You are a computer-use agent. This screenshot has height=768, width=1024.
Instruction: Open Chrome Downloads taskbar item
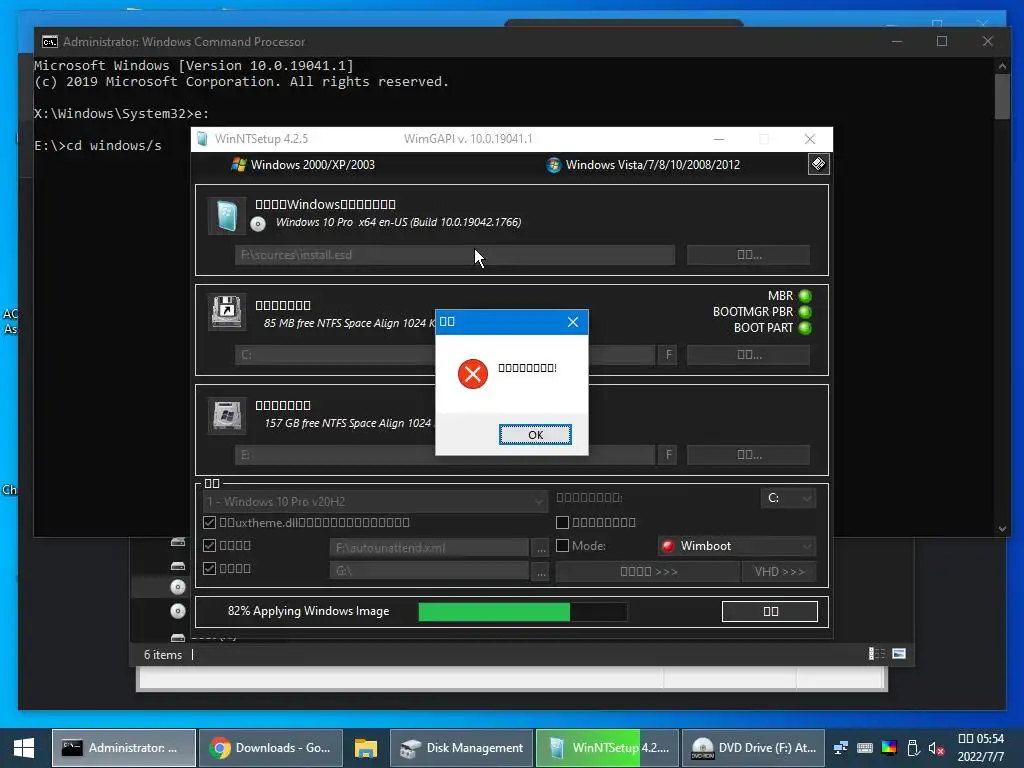[270, 748]
